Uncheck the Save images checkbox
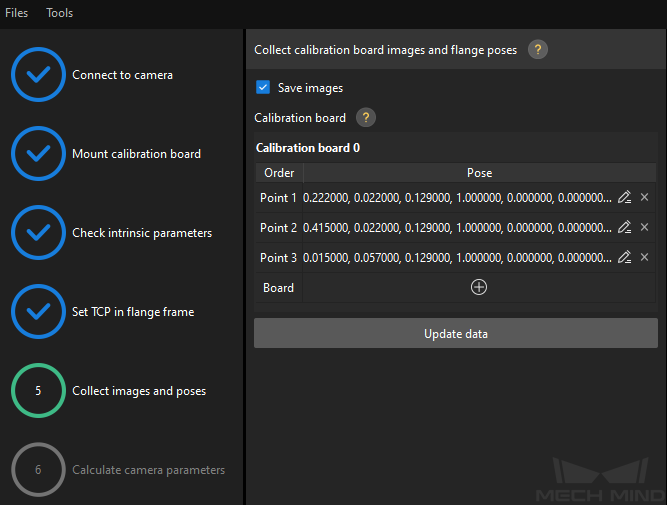 [x=263, y=87]
